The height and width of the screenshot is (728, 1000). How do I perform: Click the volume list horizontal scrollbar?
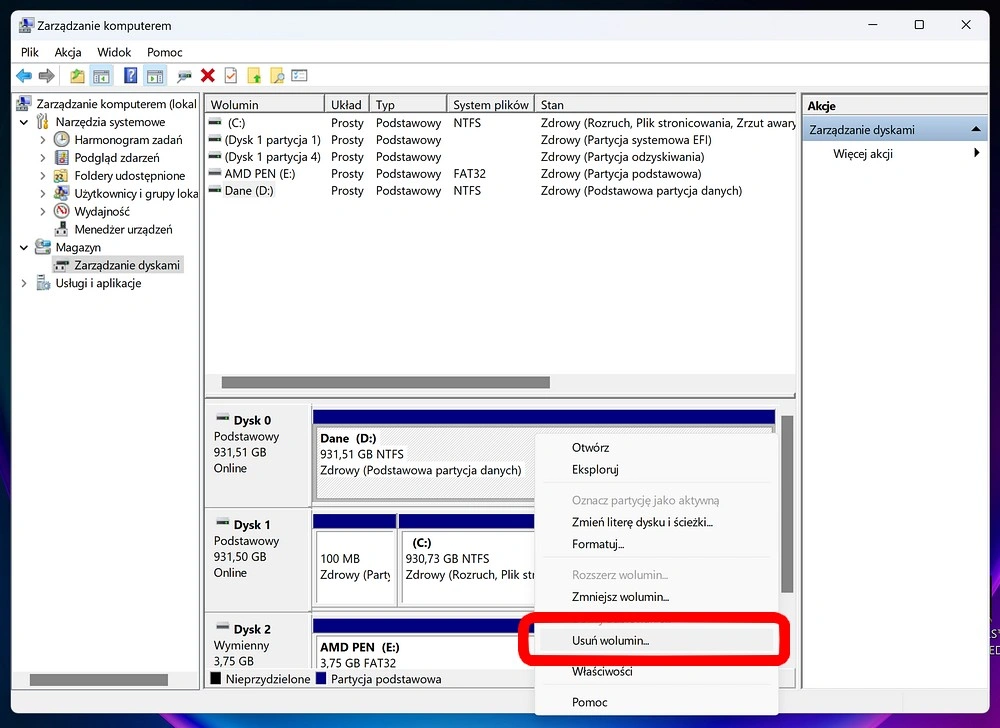pyautogui.click(x=385, y=382)
